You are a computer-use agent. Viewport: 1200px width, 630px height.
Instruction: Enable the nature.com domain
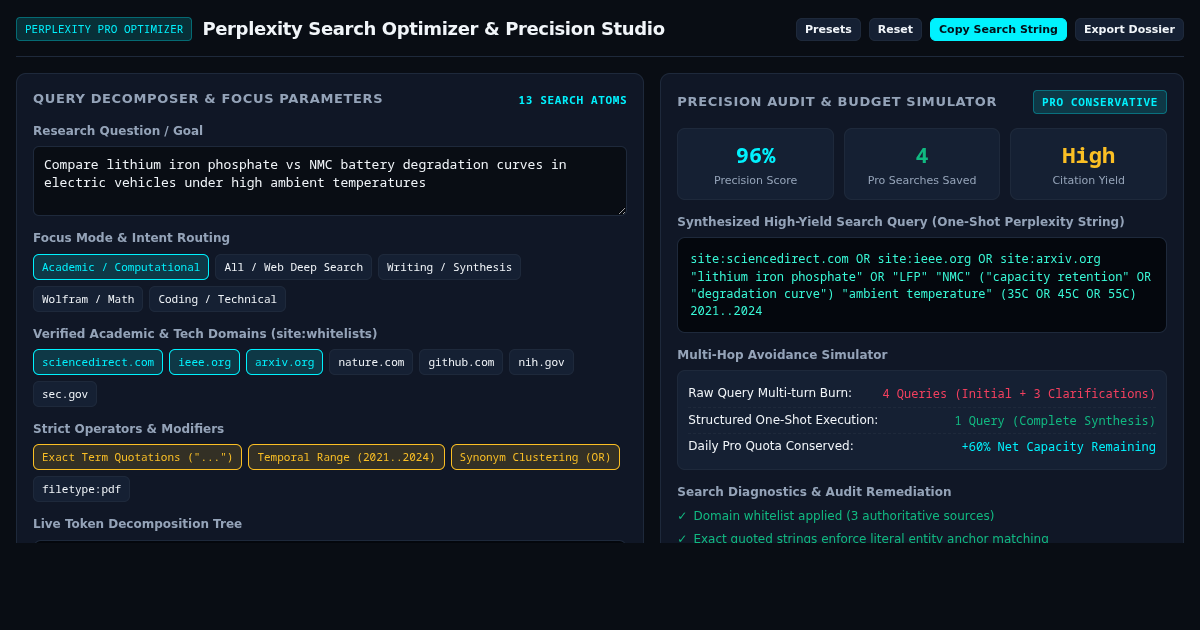371,362
